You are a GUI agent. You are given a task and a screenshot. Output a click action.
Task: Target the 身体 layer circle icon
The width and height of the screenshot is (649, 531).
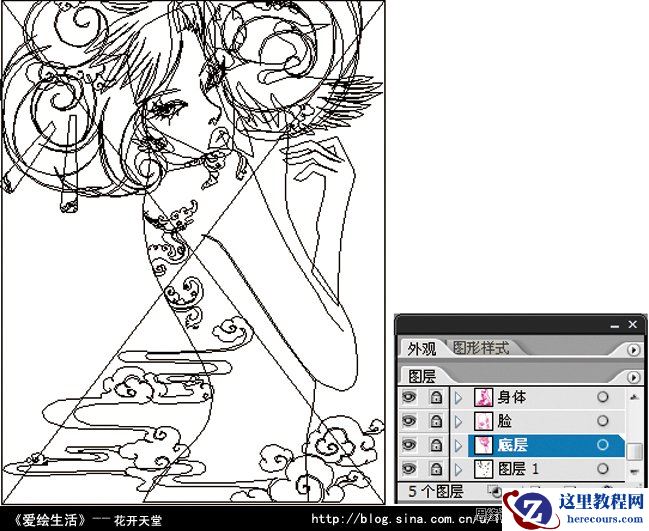(x=603, y=397)
